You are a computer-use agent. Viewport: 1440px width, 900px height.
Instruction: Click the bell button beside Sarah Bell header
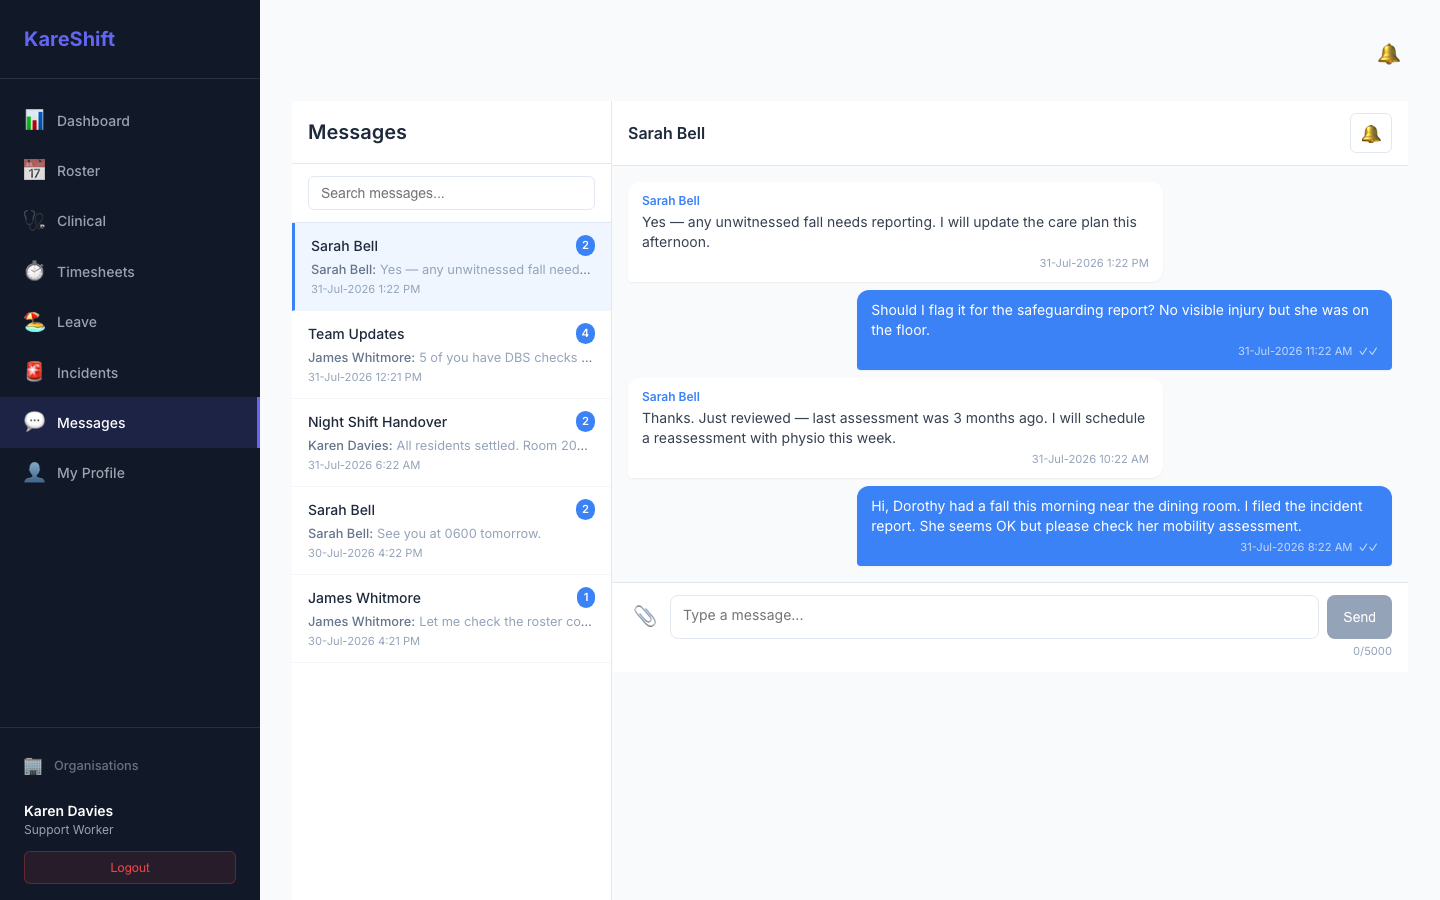pyautogui.click(x=1371, y=133)
